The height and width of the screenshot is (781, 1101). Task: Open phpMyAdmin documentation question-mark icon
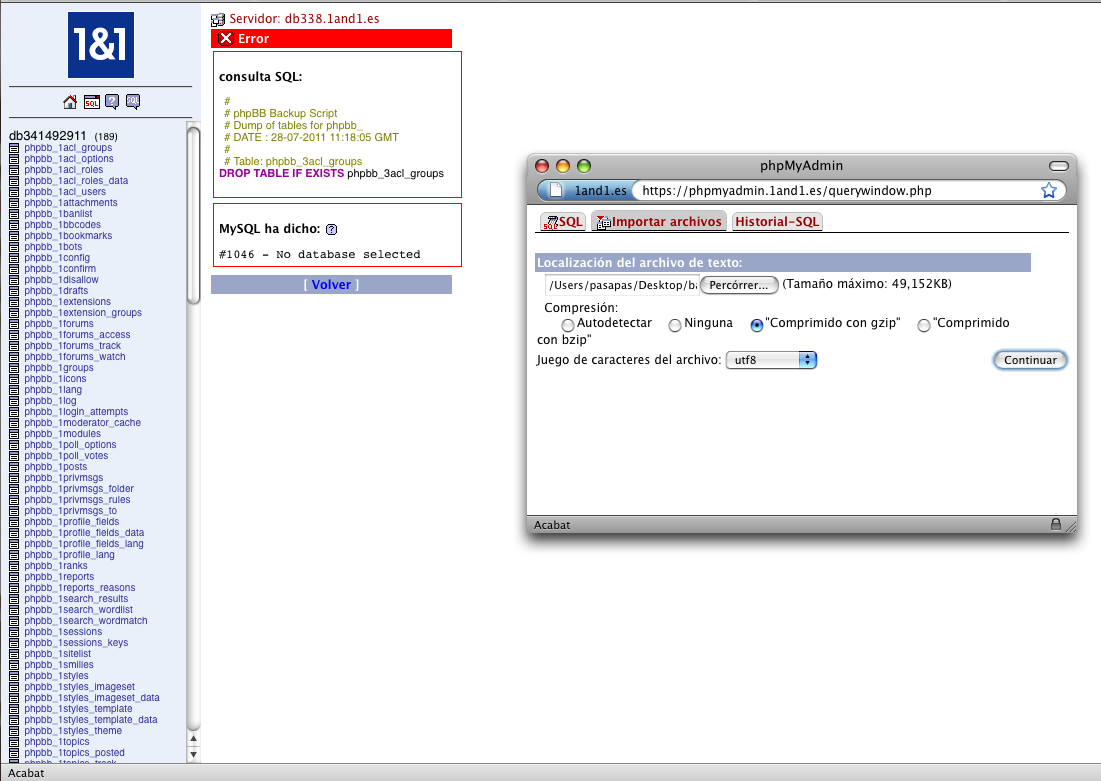click(x=112, y=102)
